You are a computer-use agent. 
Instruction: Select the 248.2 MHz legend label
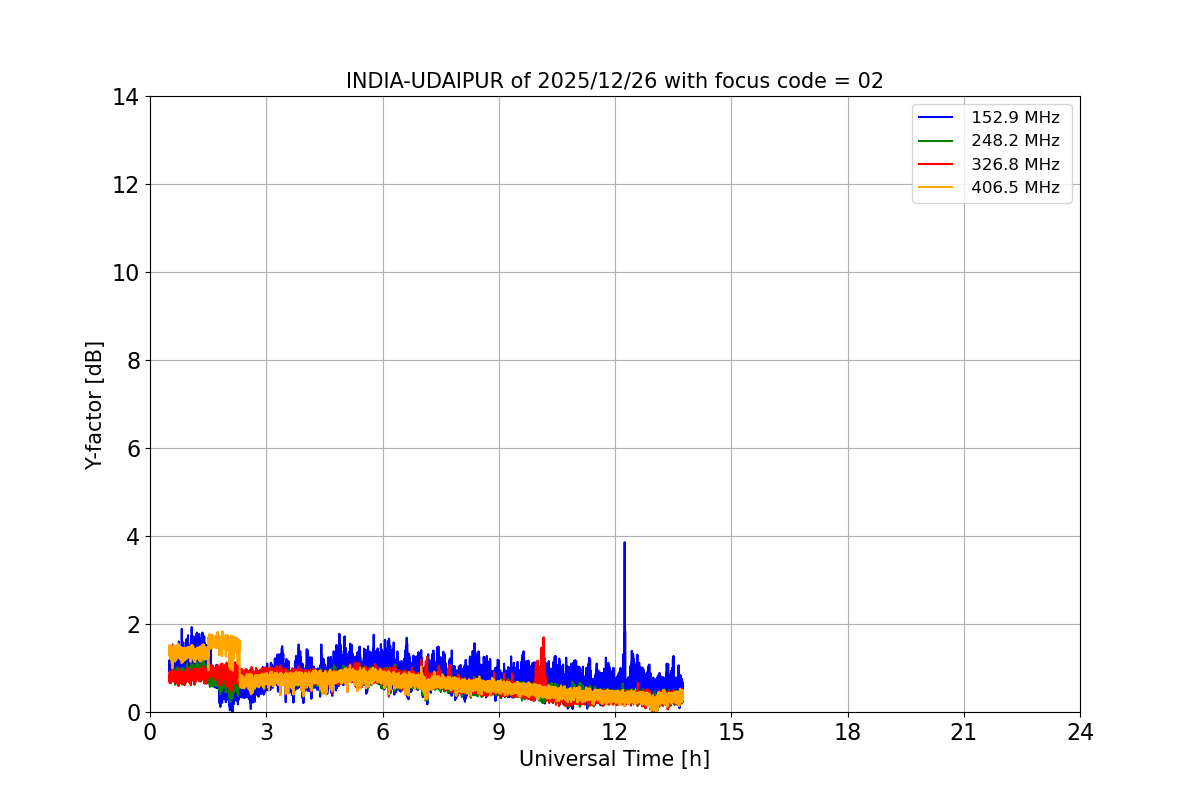pyautogui.click(x=1015, y=141)
